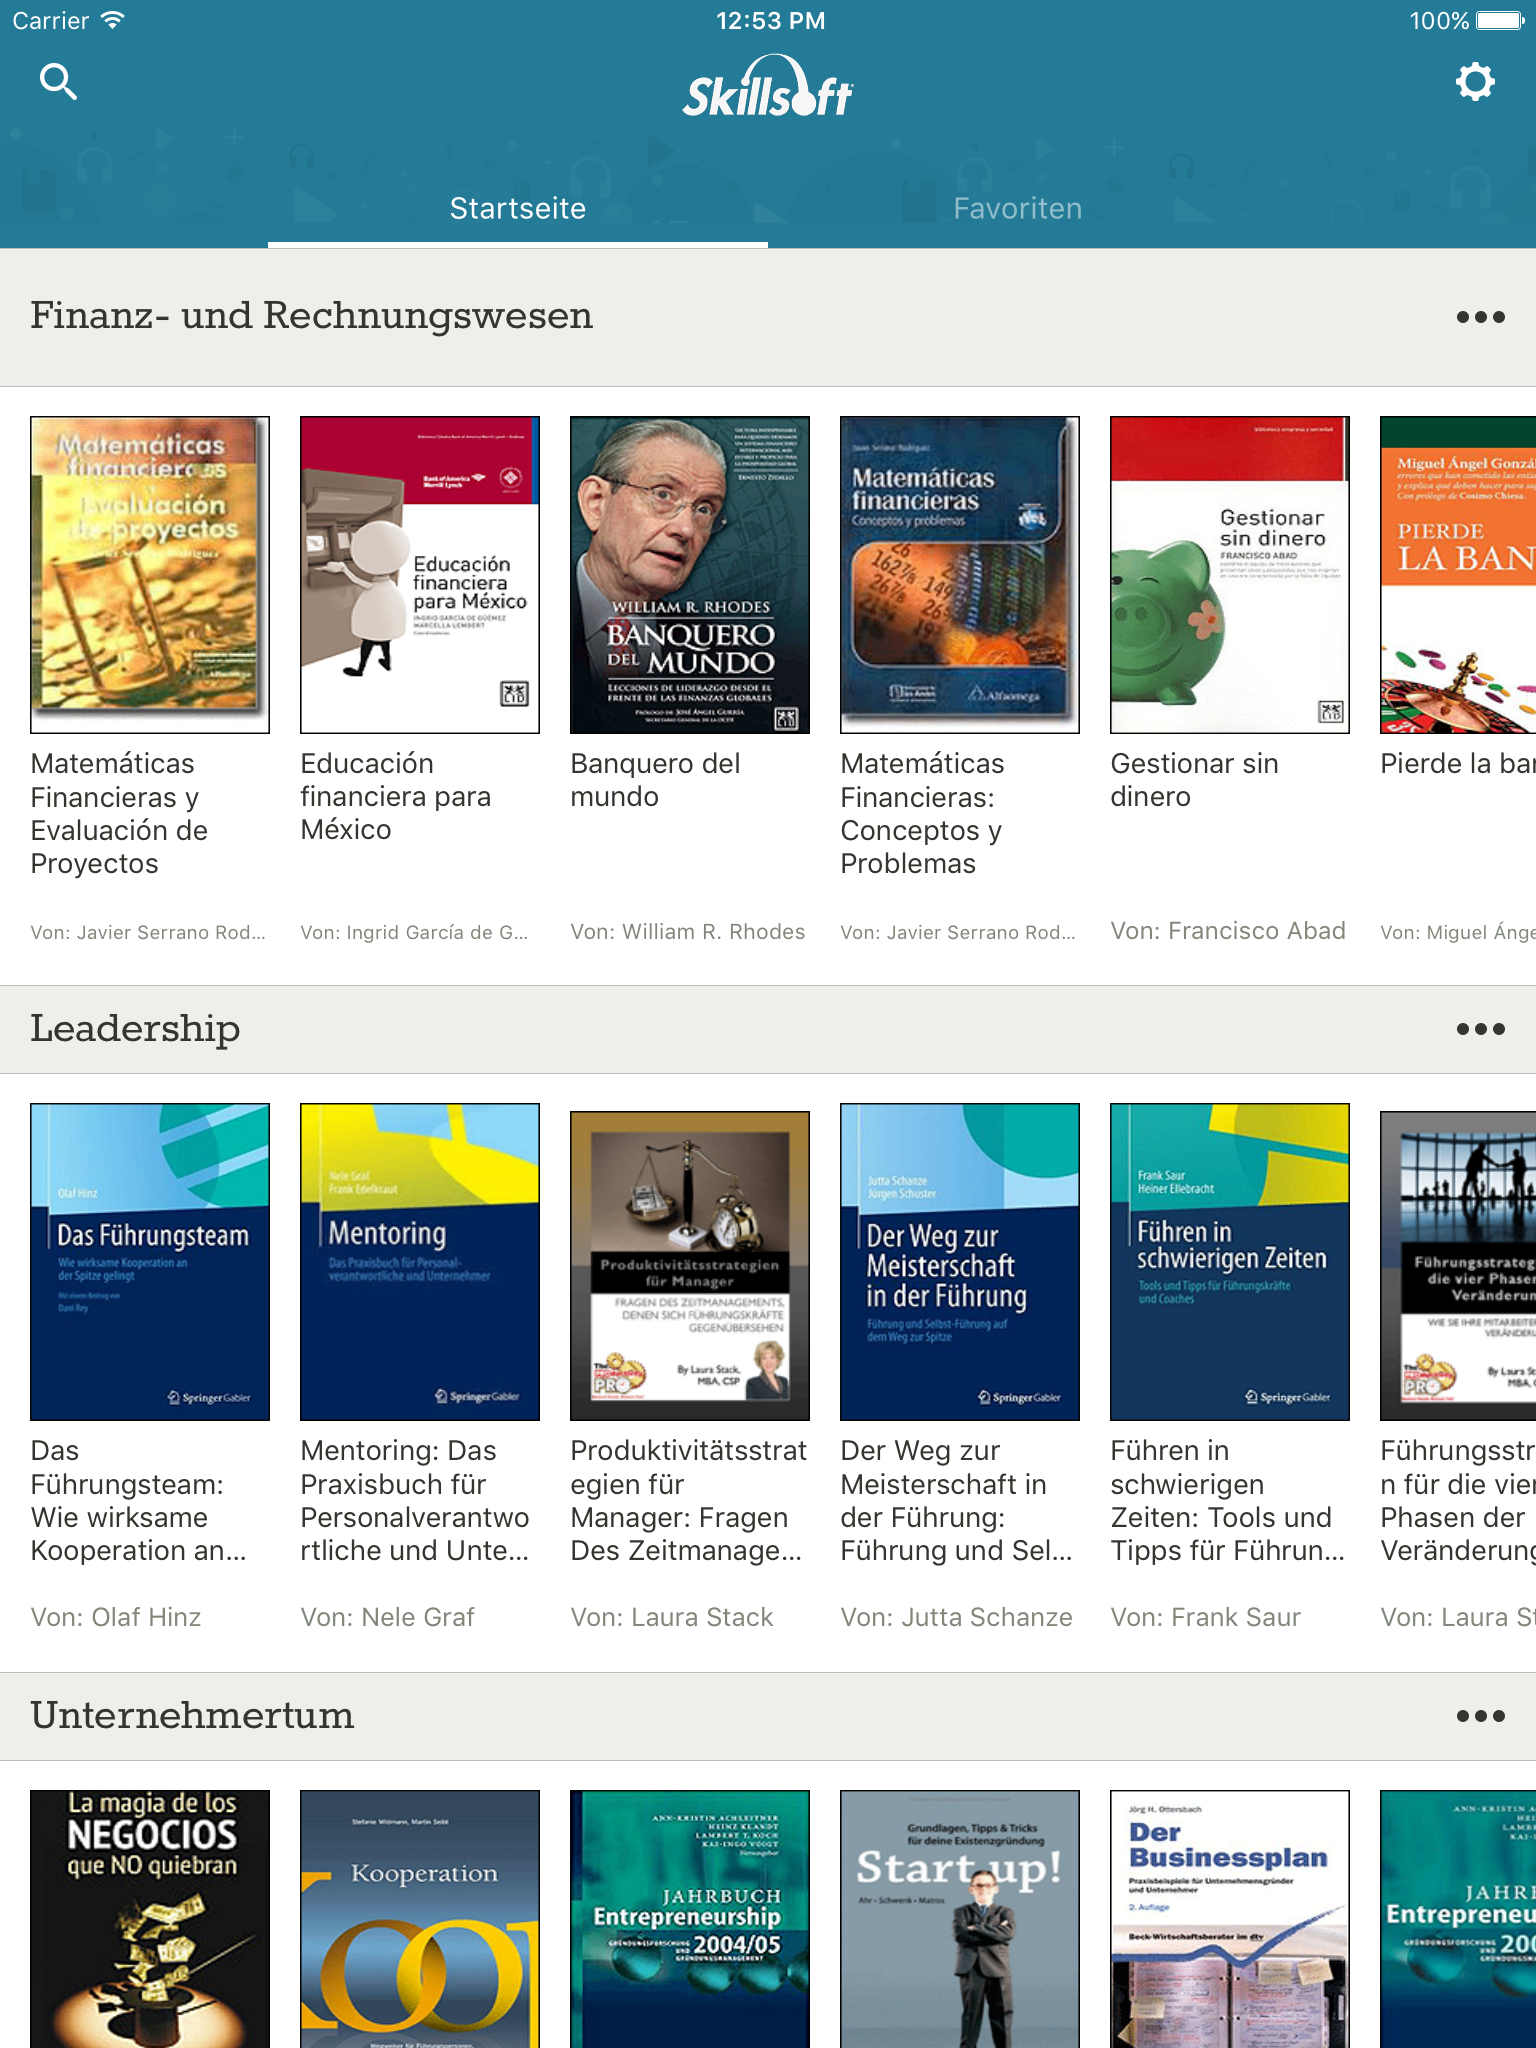
Task: Select title 'Der Weg zur Meisterschaft in der Führung'
Action: point(956,1501)
